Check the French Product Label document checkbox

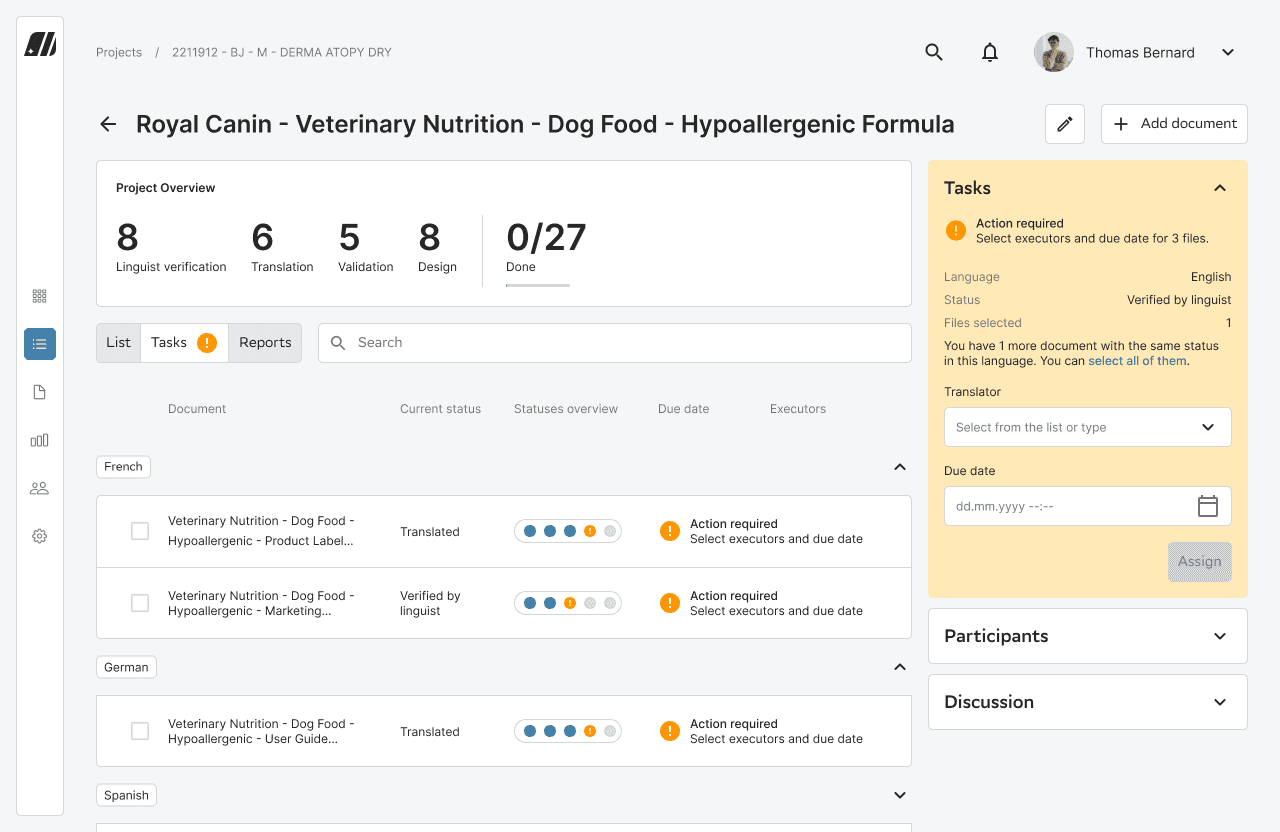pyautogui.click(x=140, y=531)
